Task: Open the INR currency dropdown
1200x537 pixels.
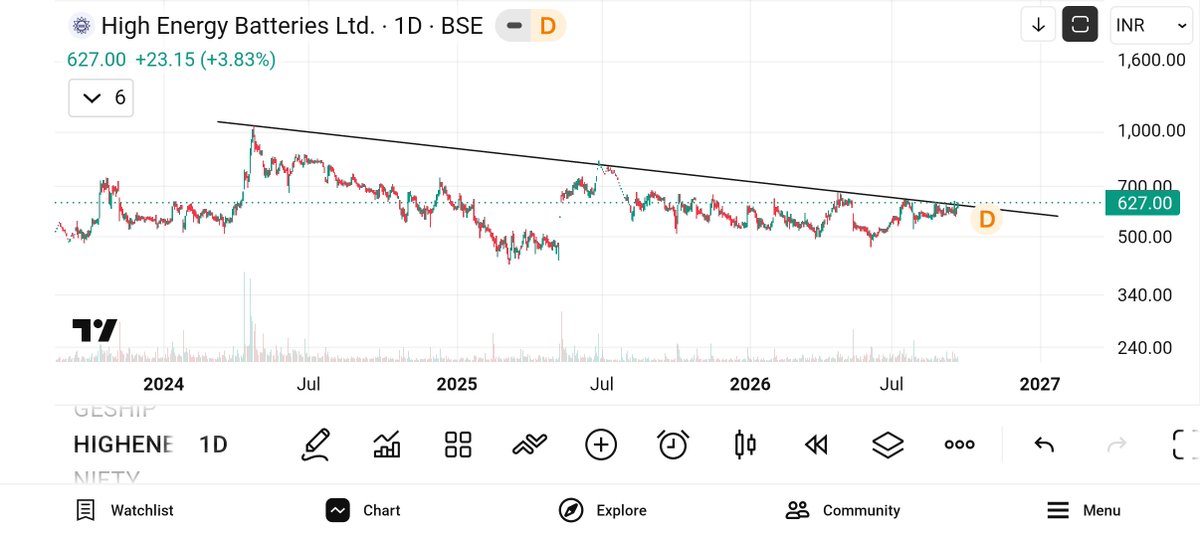Action: pos(1151,25)
